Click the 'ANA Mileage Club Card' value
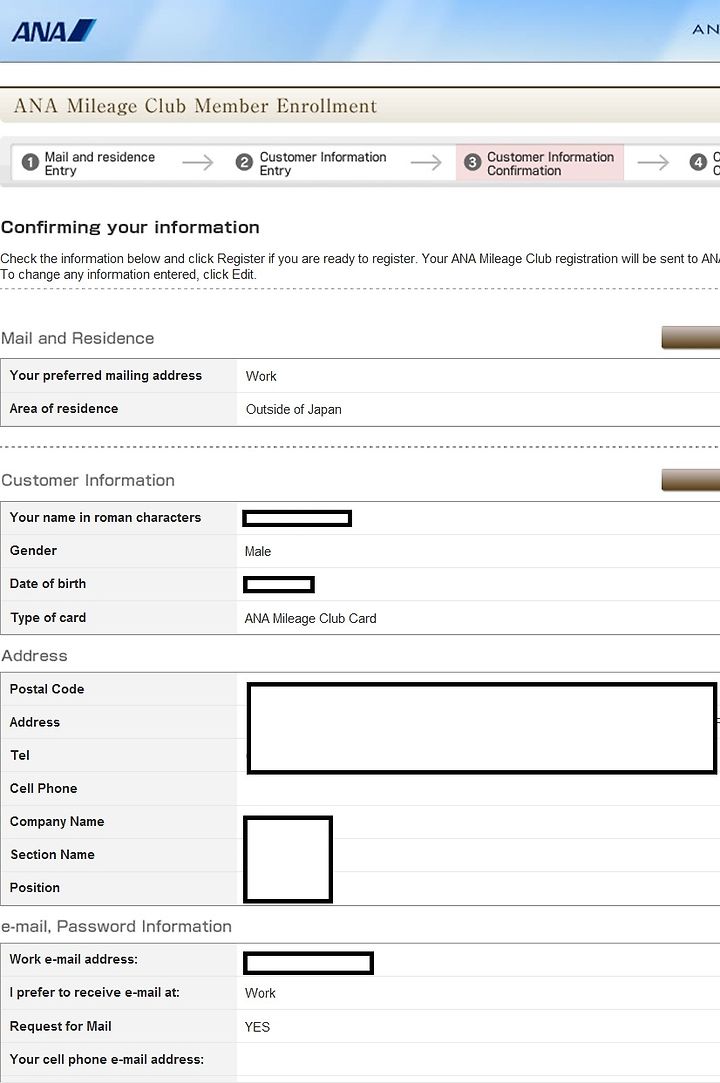720x1083 pixels. tap(310, 619)
